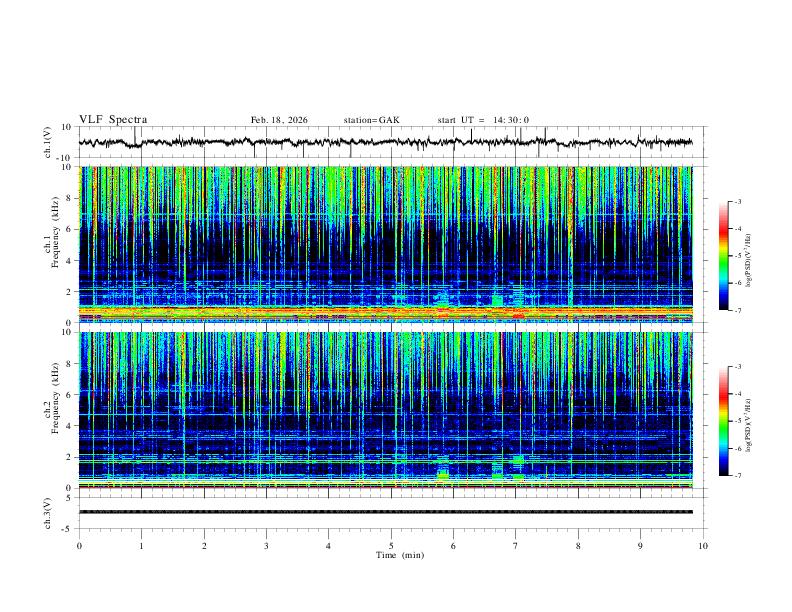Viewport: 792px width, 612px height.
Task: Click the ch.2 color scale "log(PSD)" unit label
Action: (748, 426)
